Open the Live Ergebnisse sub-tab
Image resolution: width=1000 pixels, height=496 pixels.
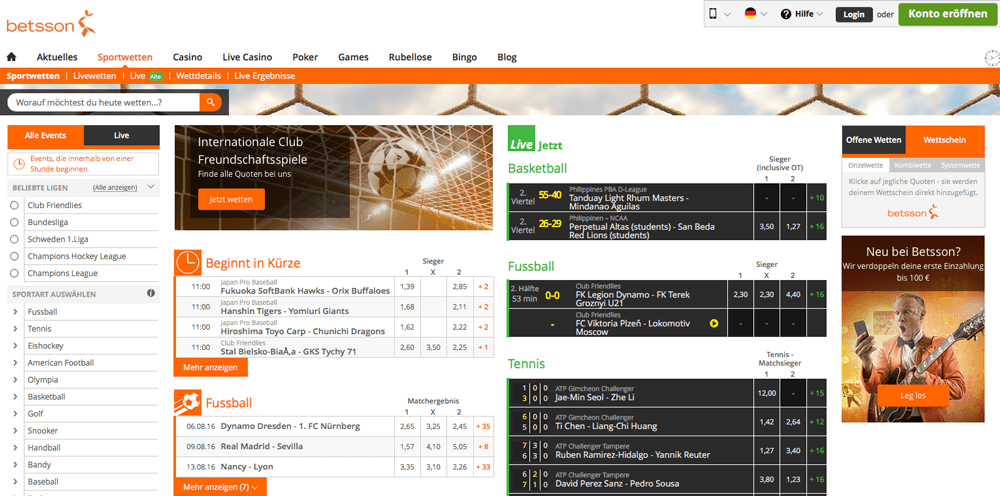tap(265, 76)
